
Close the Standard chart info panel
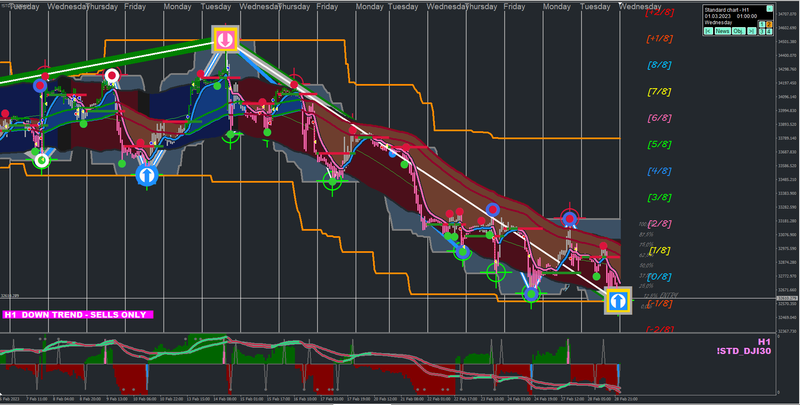pos(770,9)
